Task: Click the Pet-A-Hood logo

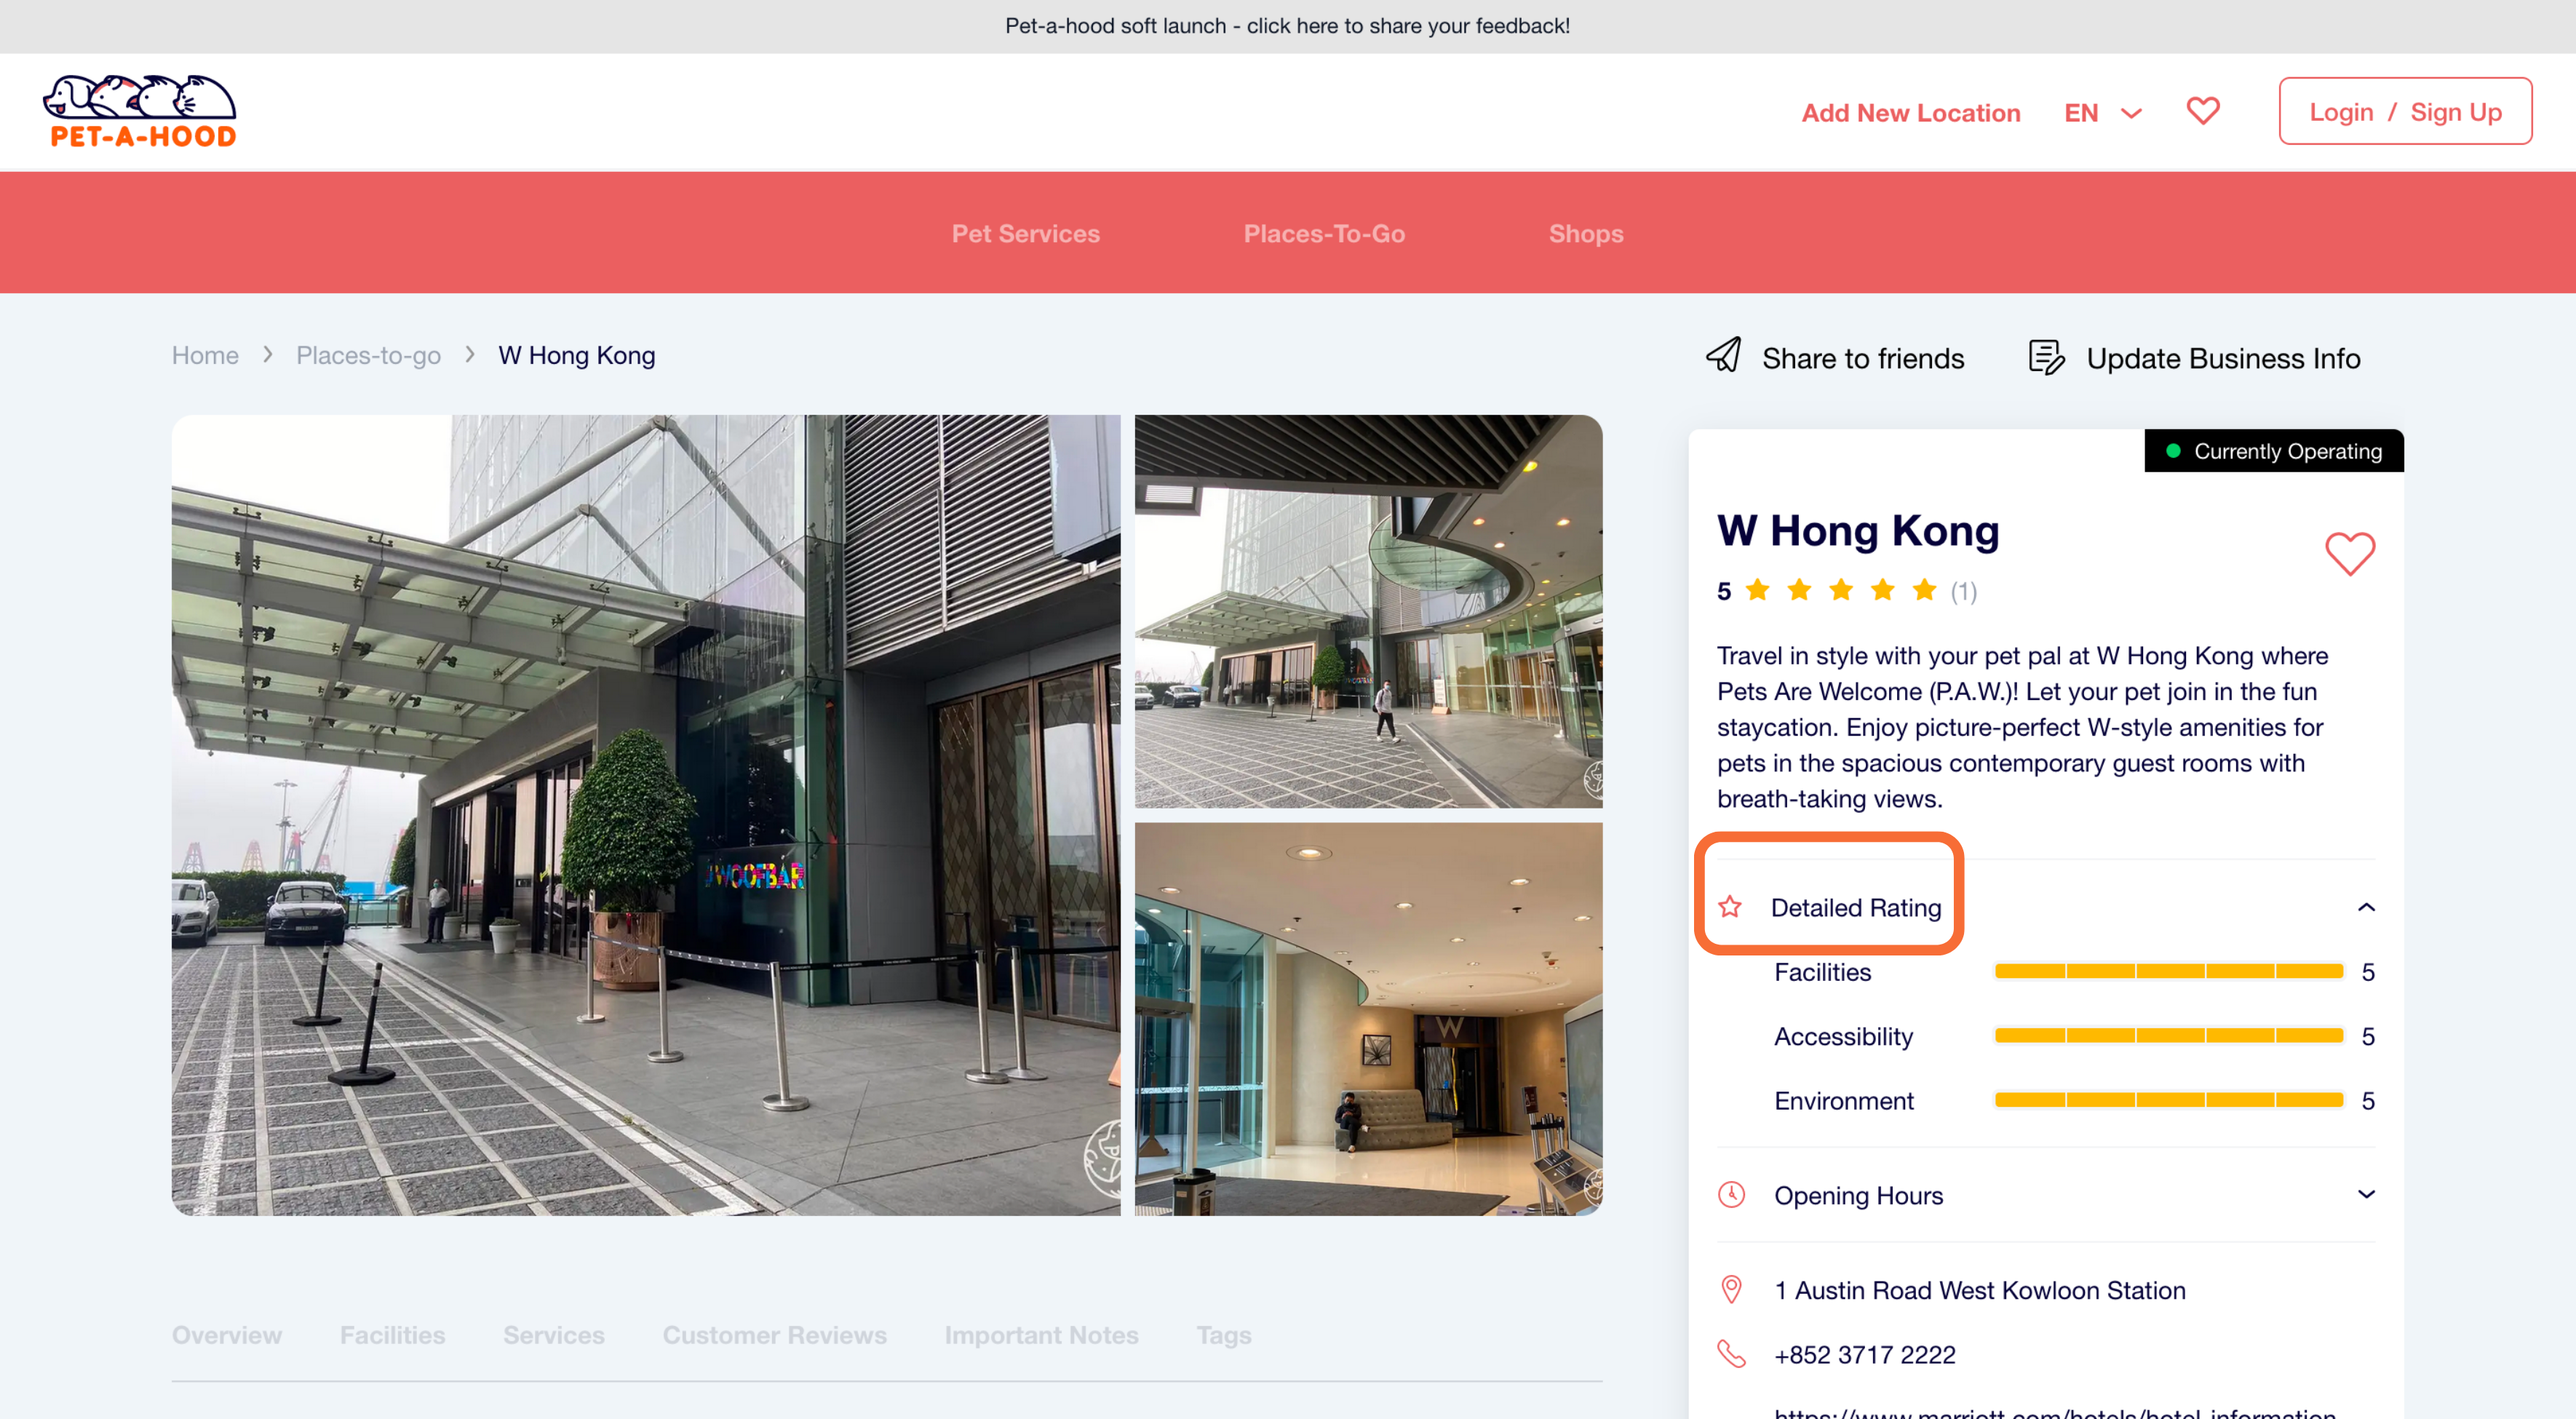Action: (140, 111)
